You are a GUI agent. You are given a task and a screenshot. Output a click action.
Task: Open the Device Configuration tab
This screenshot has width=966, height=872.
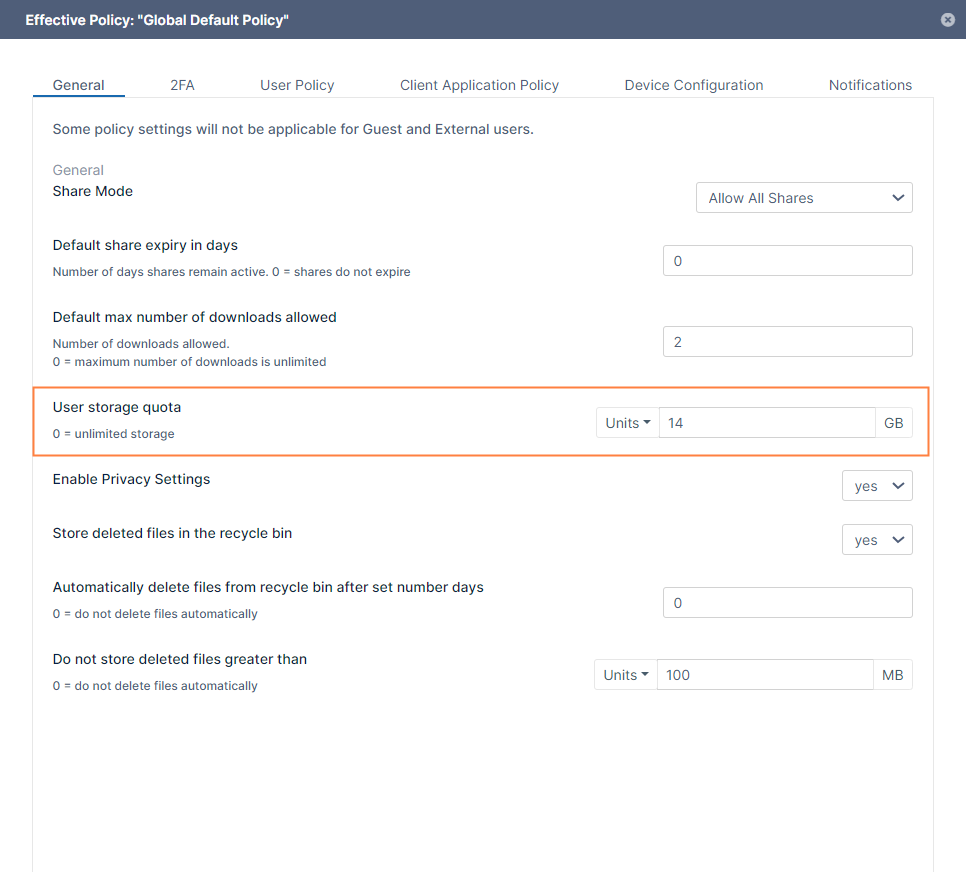693,85
